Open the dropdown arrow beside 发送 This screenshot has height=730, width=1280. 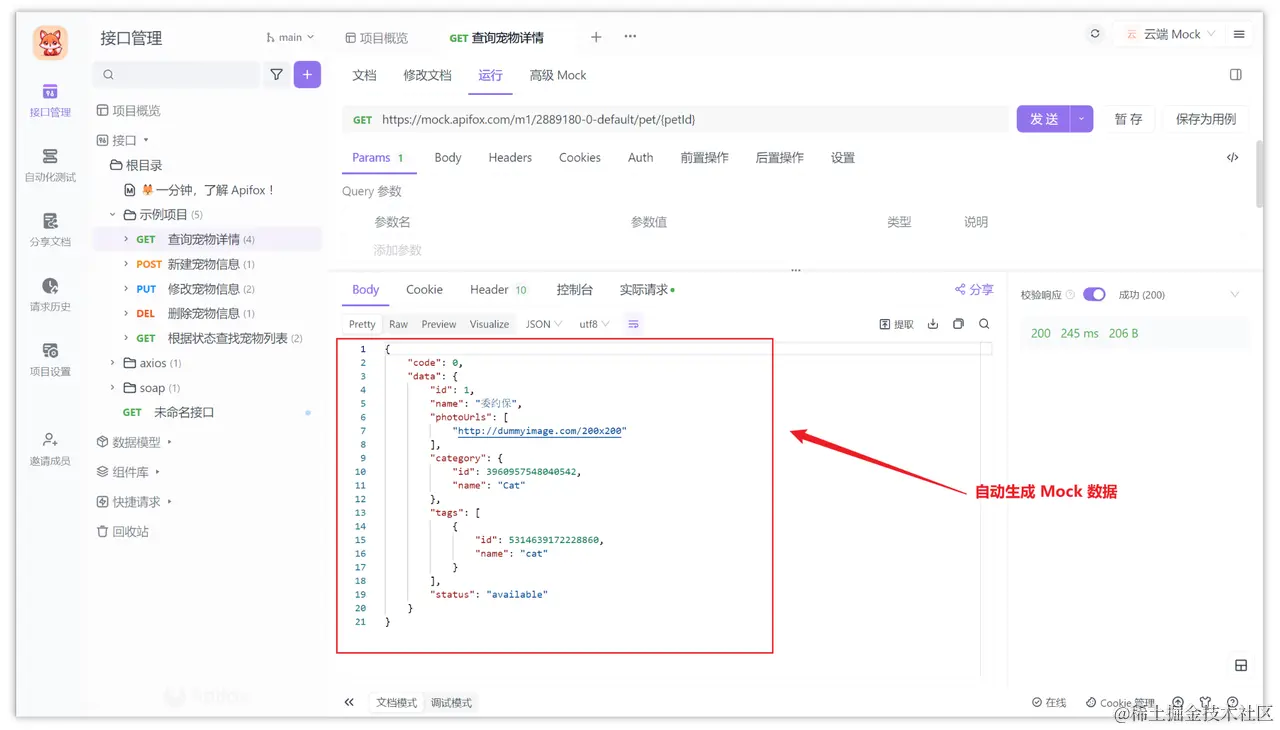pos(1081,119)
